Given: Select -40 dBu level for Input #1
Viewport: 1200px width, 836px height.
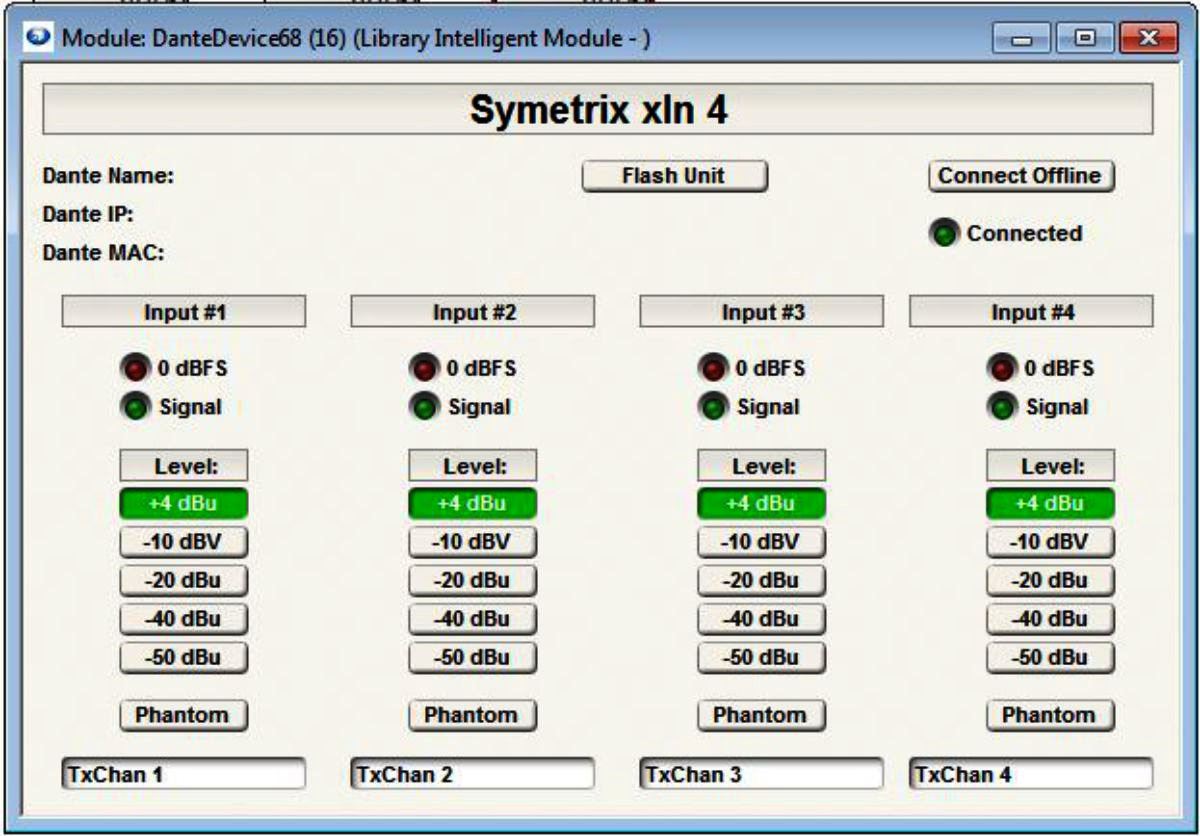Looking at the screenshot, I should coord(184,619).
